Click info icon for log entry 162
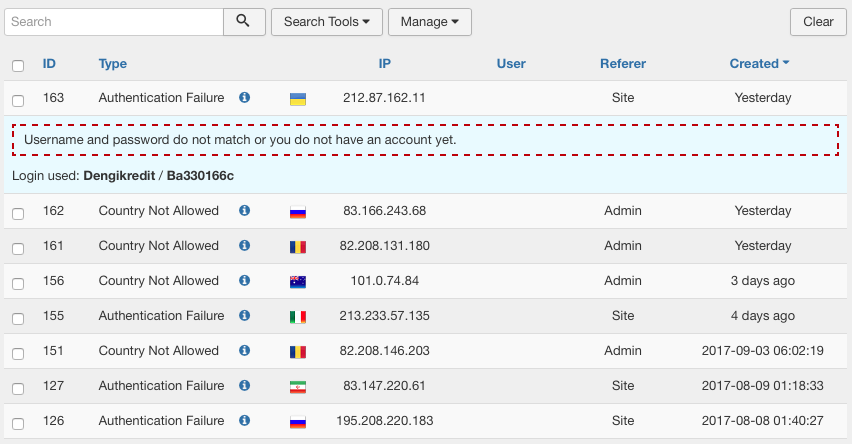The image size is (852, 444). point(245,211)
